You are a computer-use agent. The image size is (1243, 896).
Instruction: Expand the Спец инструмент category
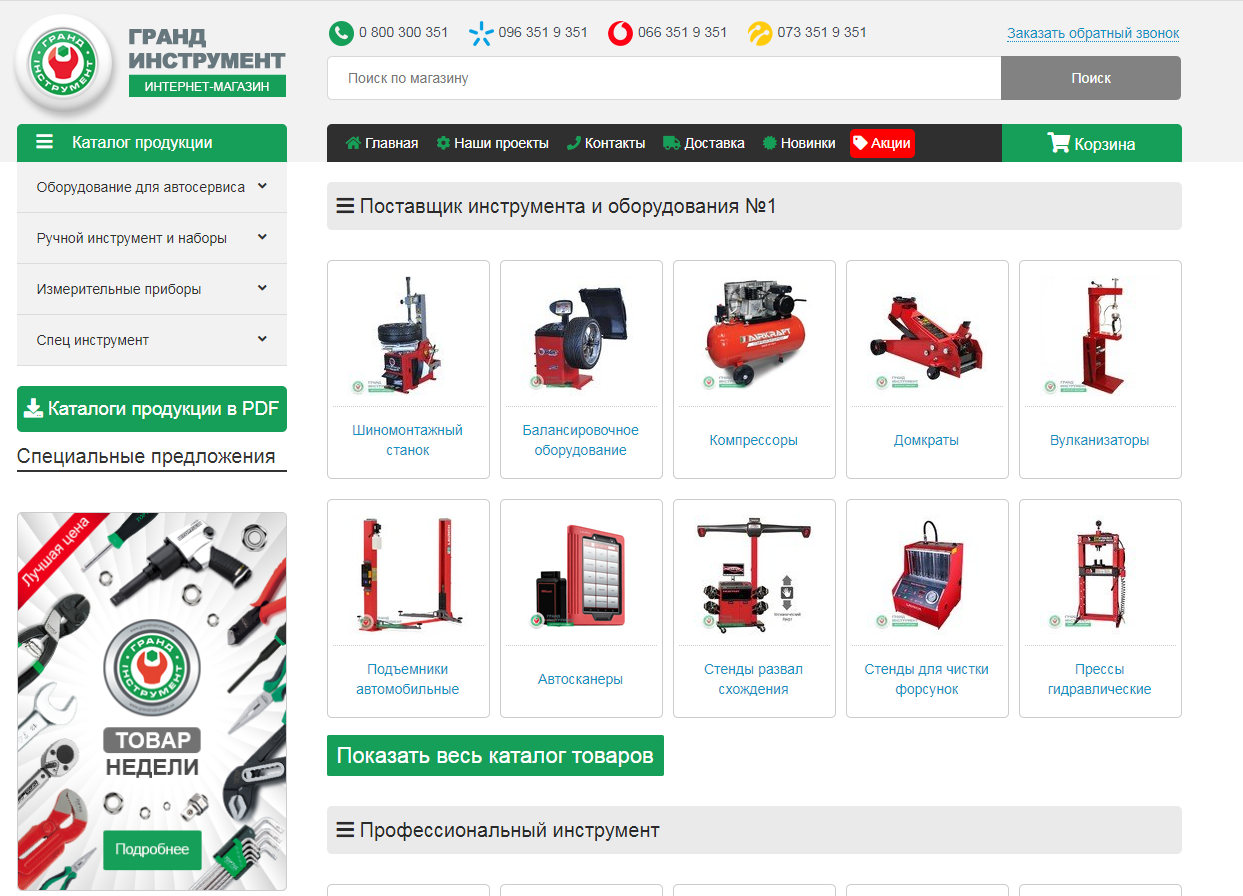click(x=262, y=339)
